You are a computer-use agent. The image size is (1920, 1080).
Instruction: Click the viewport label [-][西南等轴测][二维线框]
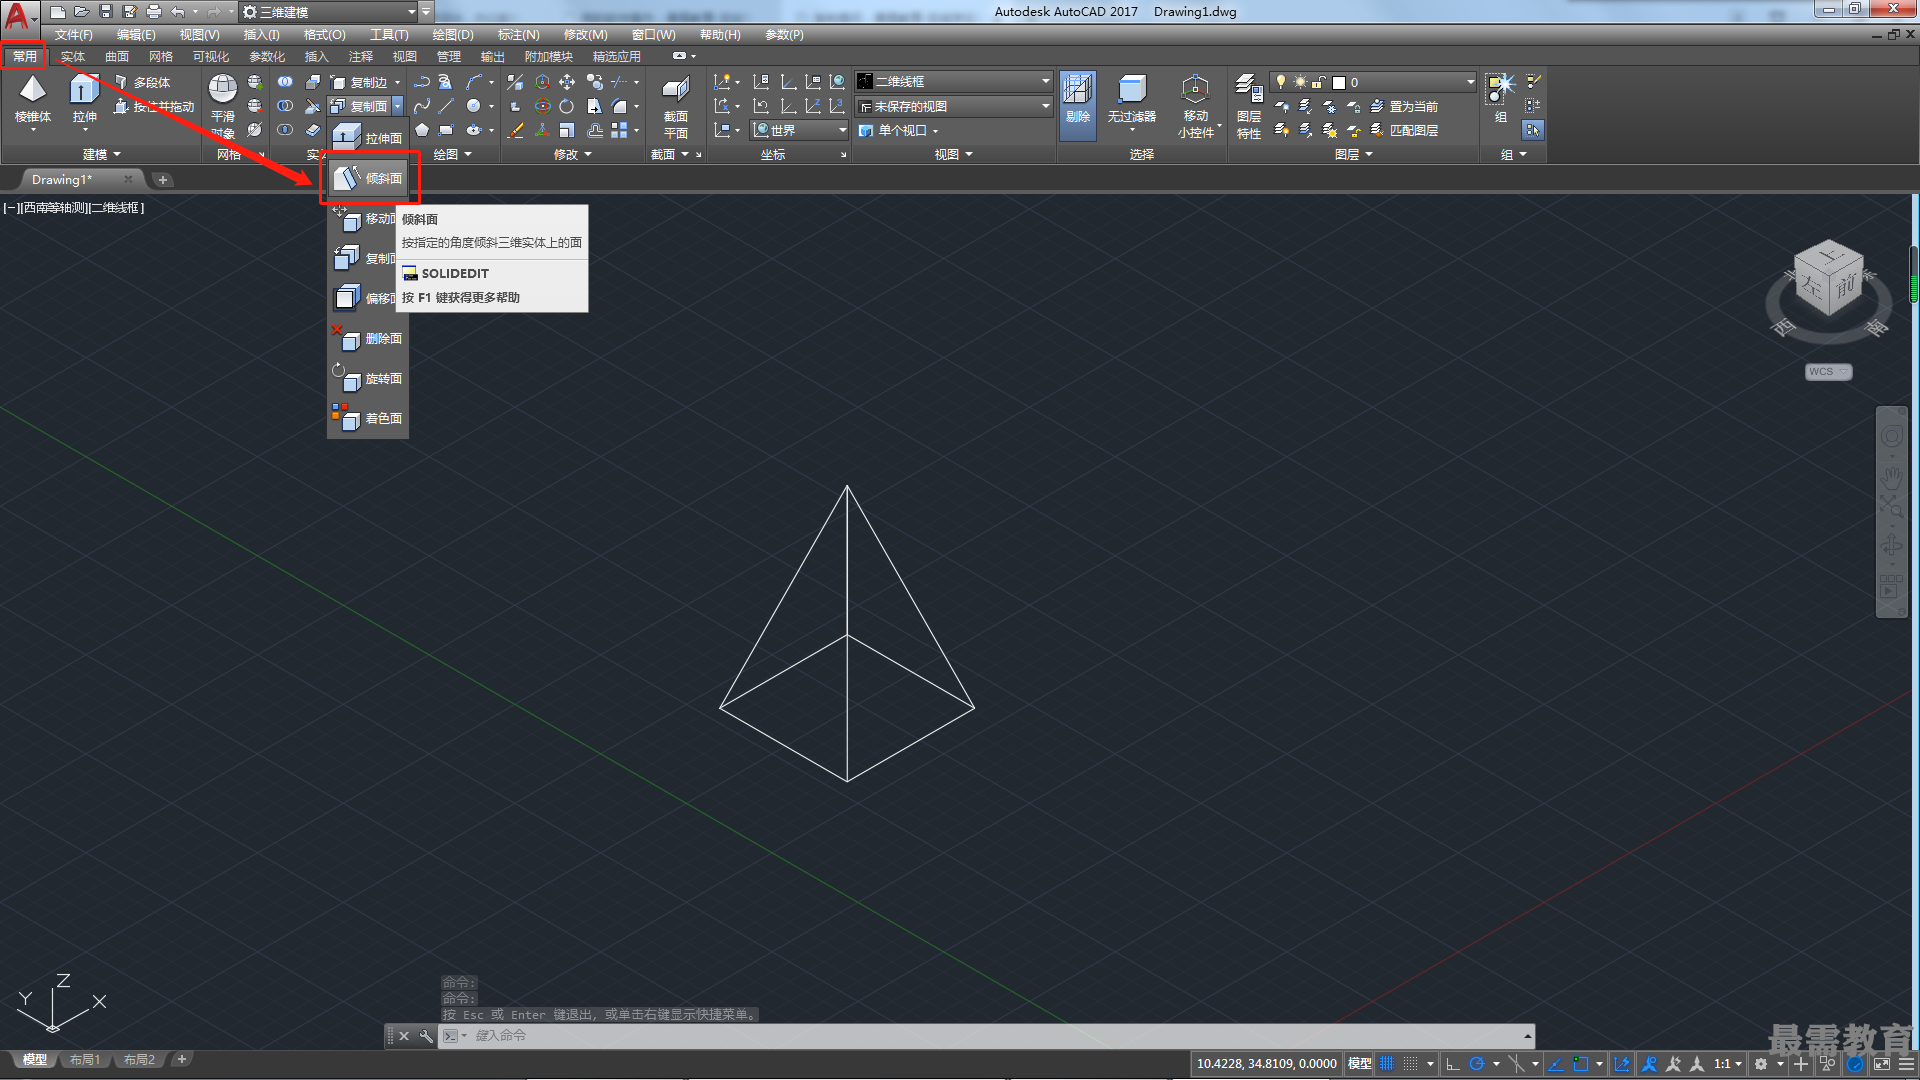(74, 208)
